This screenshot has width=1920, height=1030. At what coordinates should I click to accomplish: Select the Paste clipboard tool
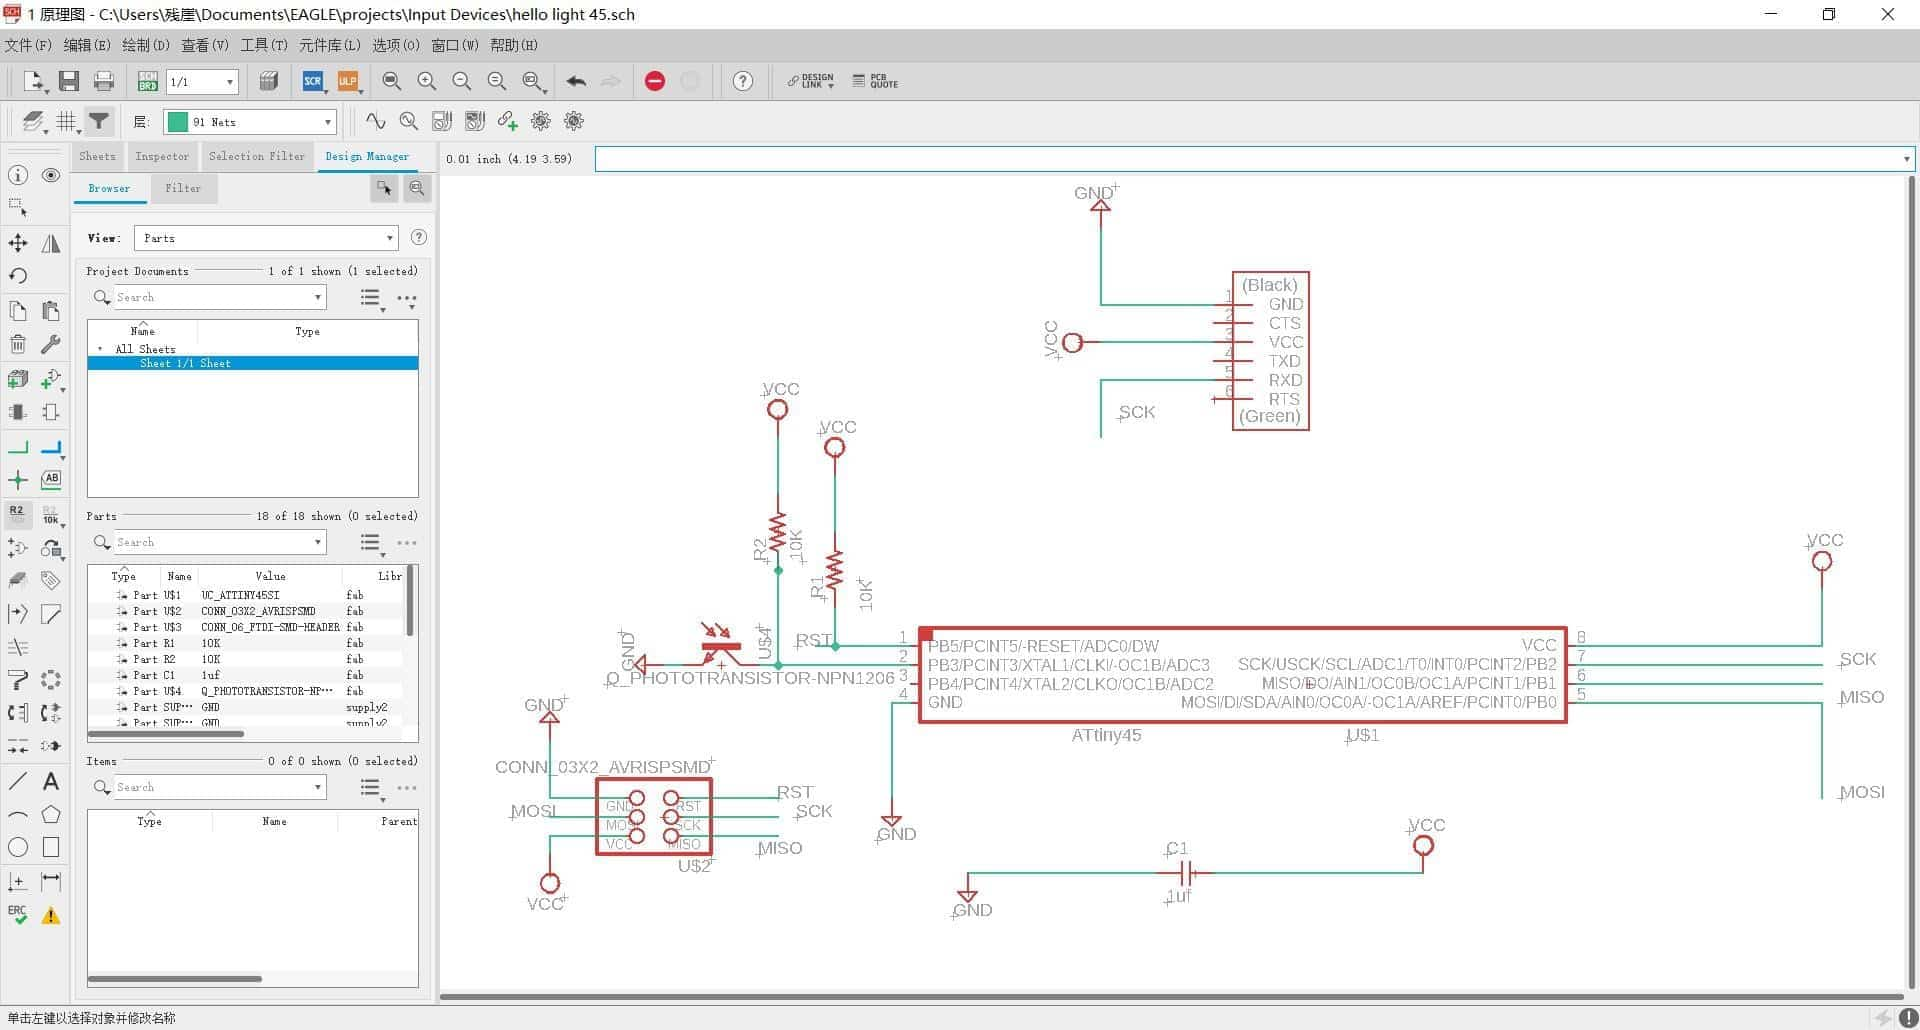point(51,311)
